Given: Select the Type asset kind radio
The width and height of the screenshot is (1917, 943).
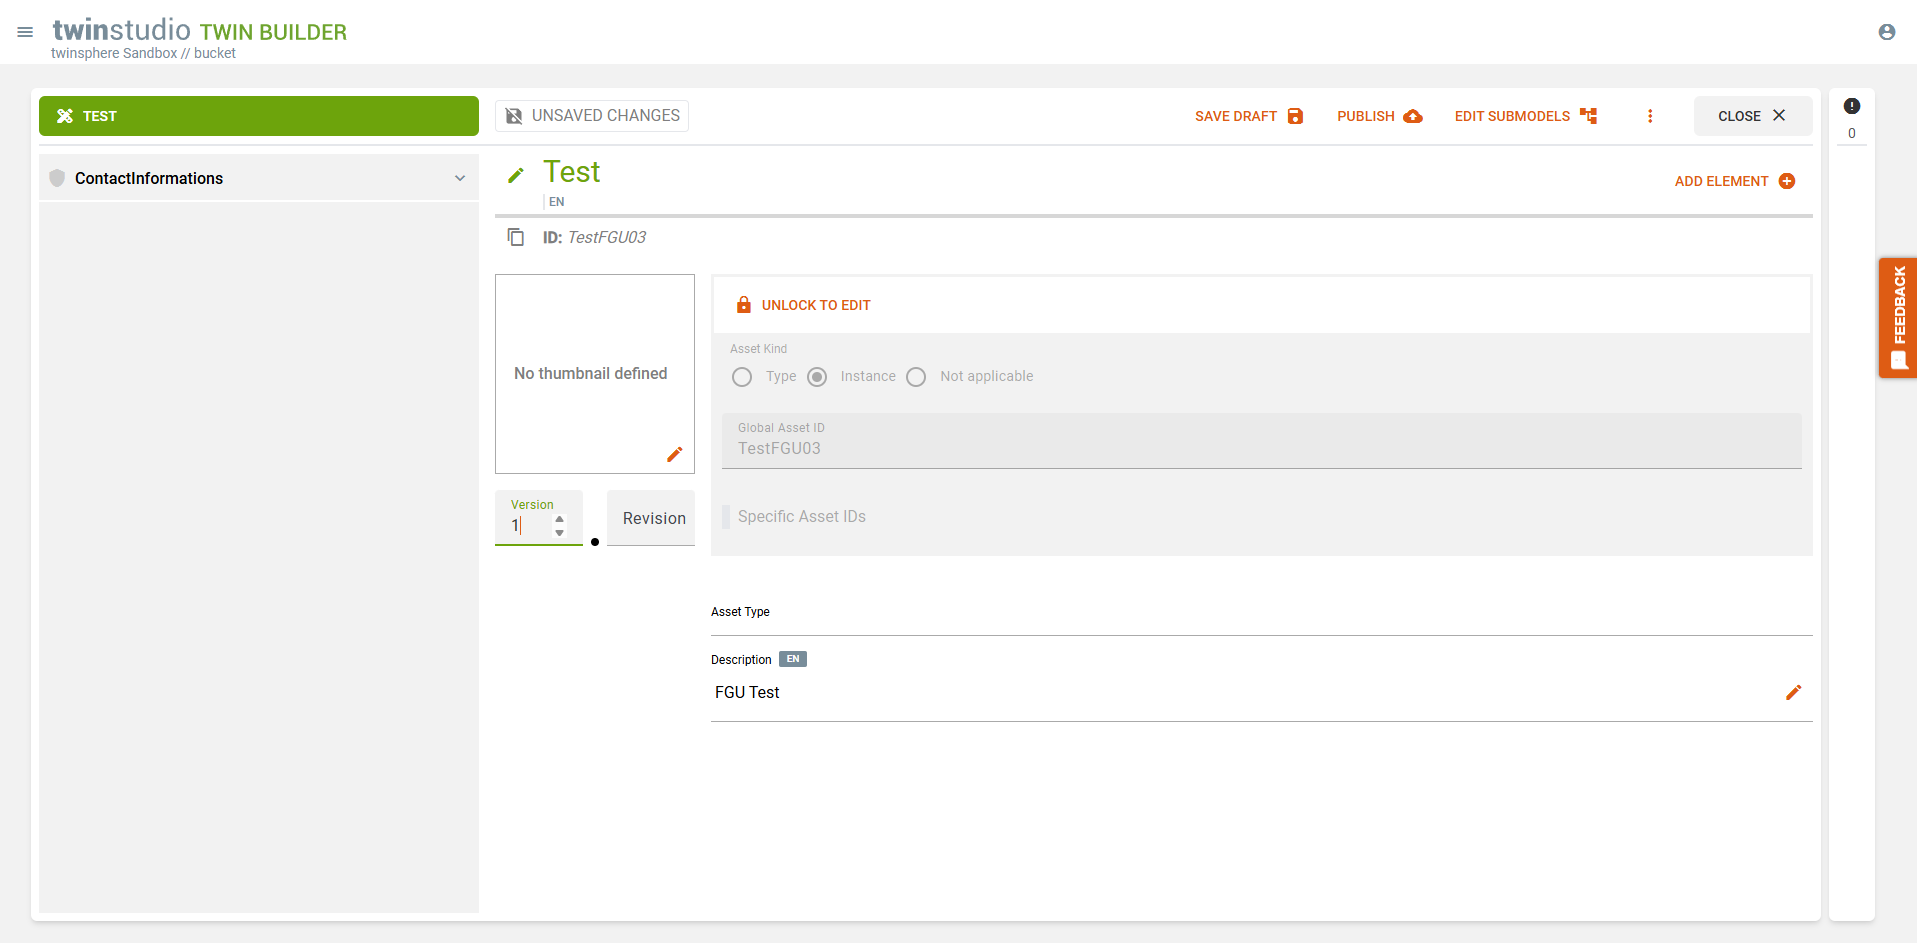Looking at the screenshot, I should coord(742,377).
